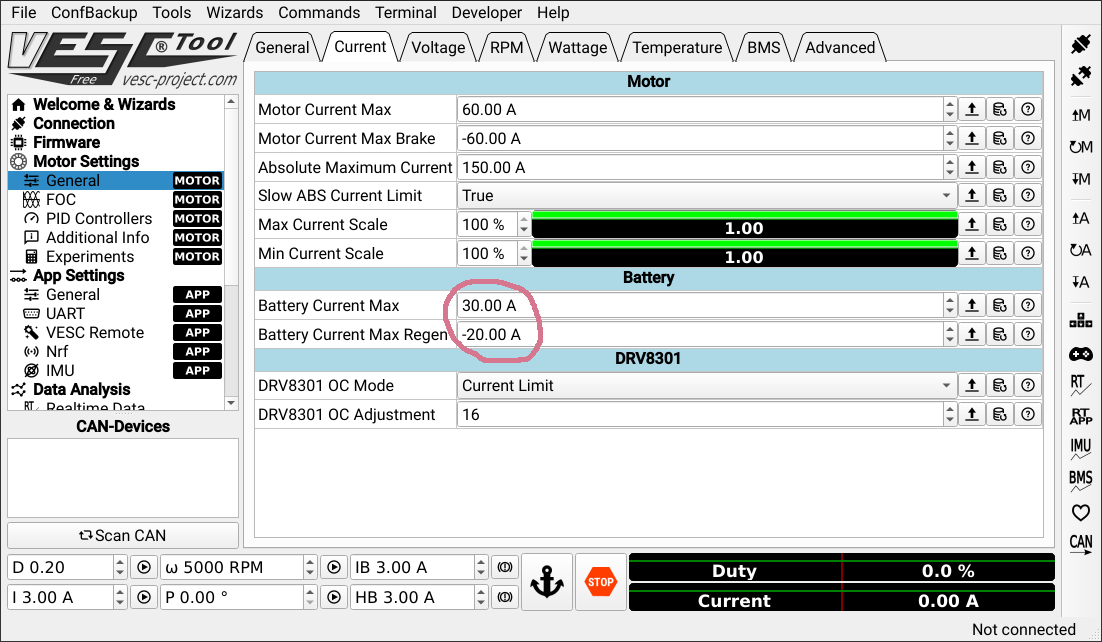
Task: Open Welcome & Wizards page
Action: 104,104
